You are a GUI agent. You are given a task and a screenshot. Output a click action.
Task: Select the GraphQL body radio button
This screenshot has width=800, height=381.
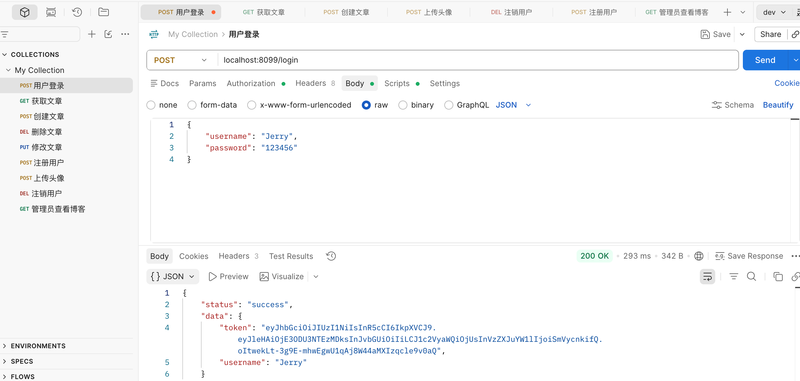tap(448, 105)
